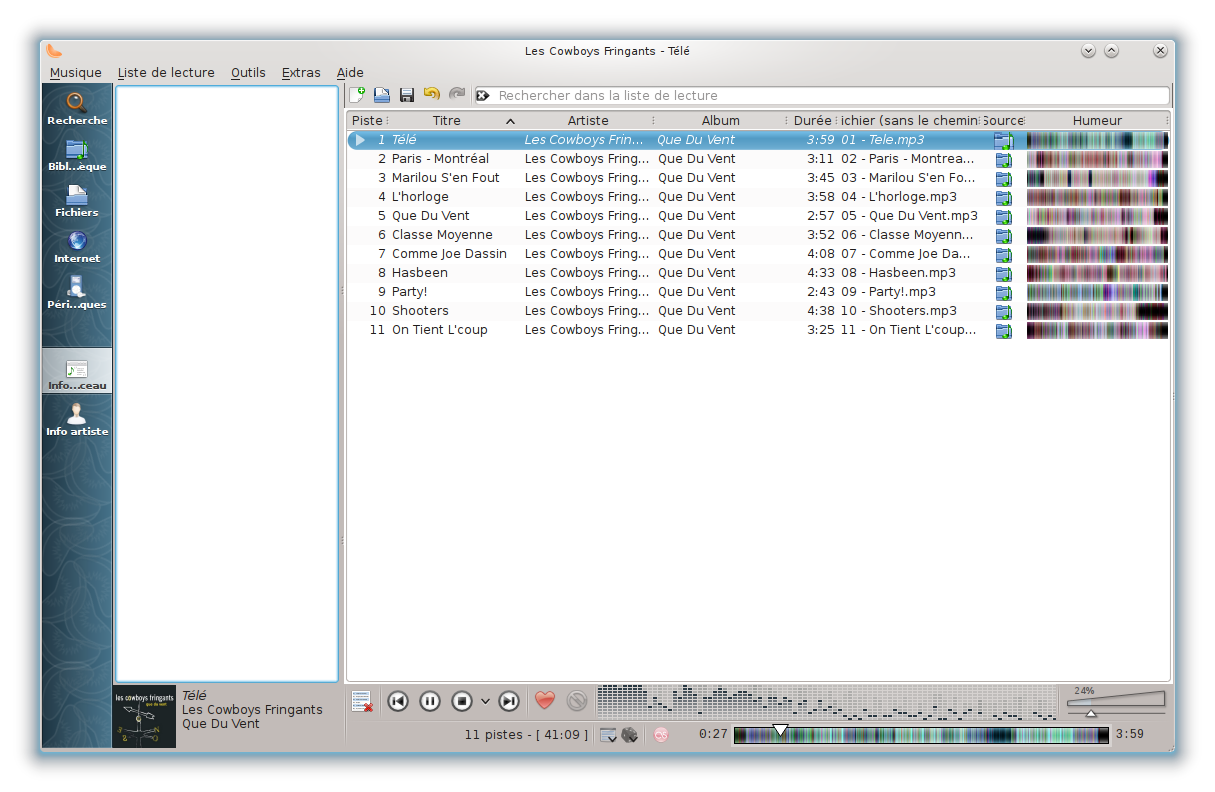Save the playlist using the floppy disk icon
1215x792 pixels.
coord(407,95)
